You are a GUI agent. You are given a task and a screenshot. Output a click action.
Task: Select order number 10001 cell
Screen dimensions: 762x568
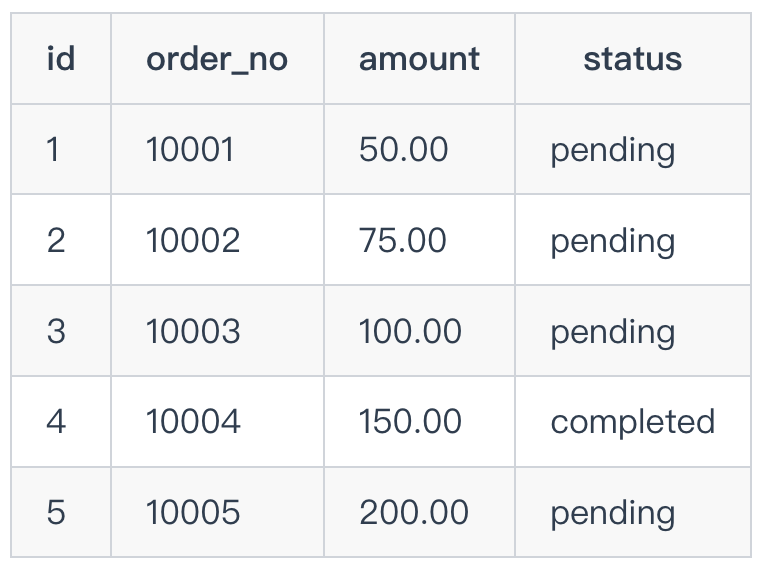[217, 149]
